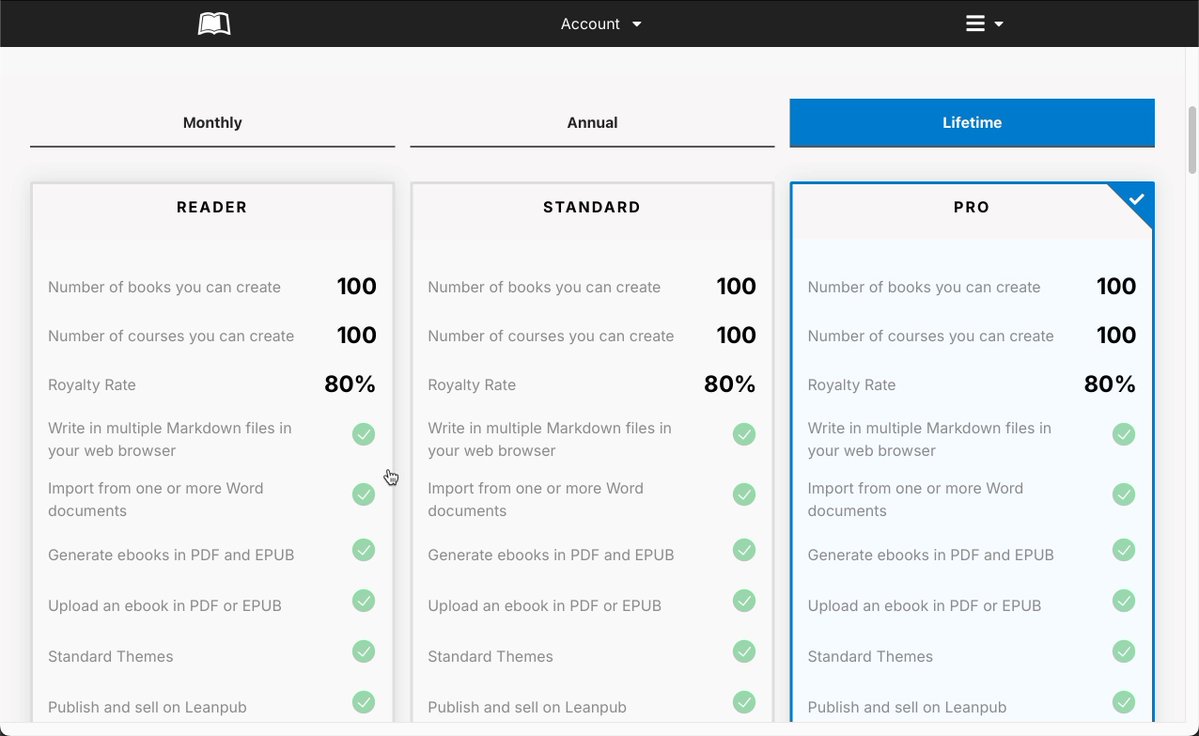Click Reader's checkmark for Publish and sell on Leanpub
Viewport: 1199px width, 736px height.
coord(363,702)
